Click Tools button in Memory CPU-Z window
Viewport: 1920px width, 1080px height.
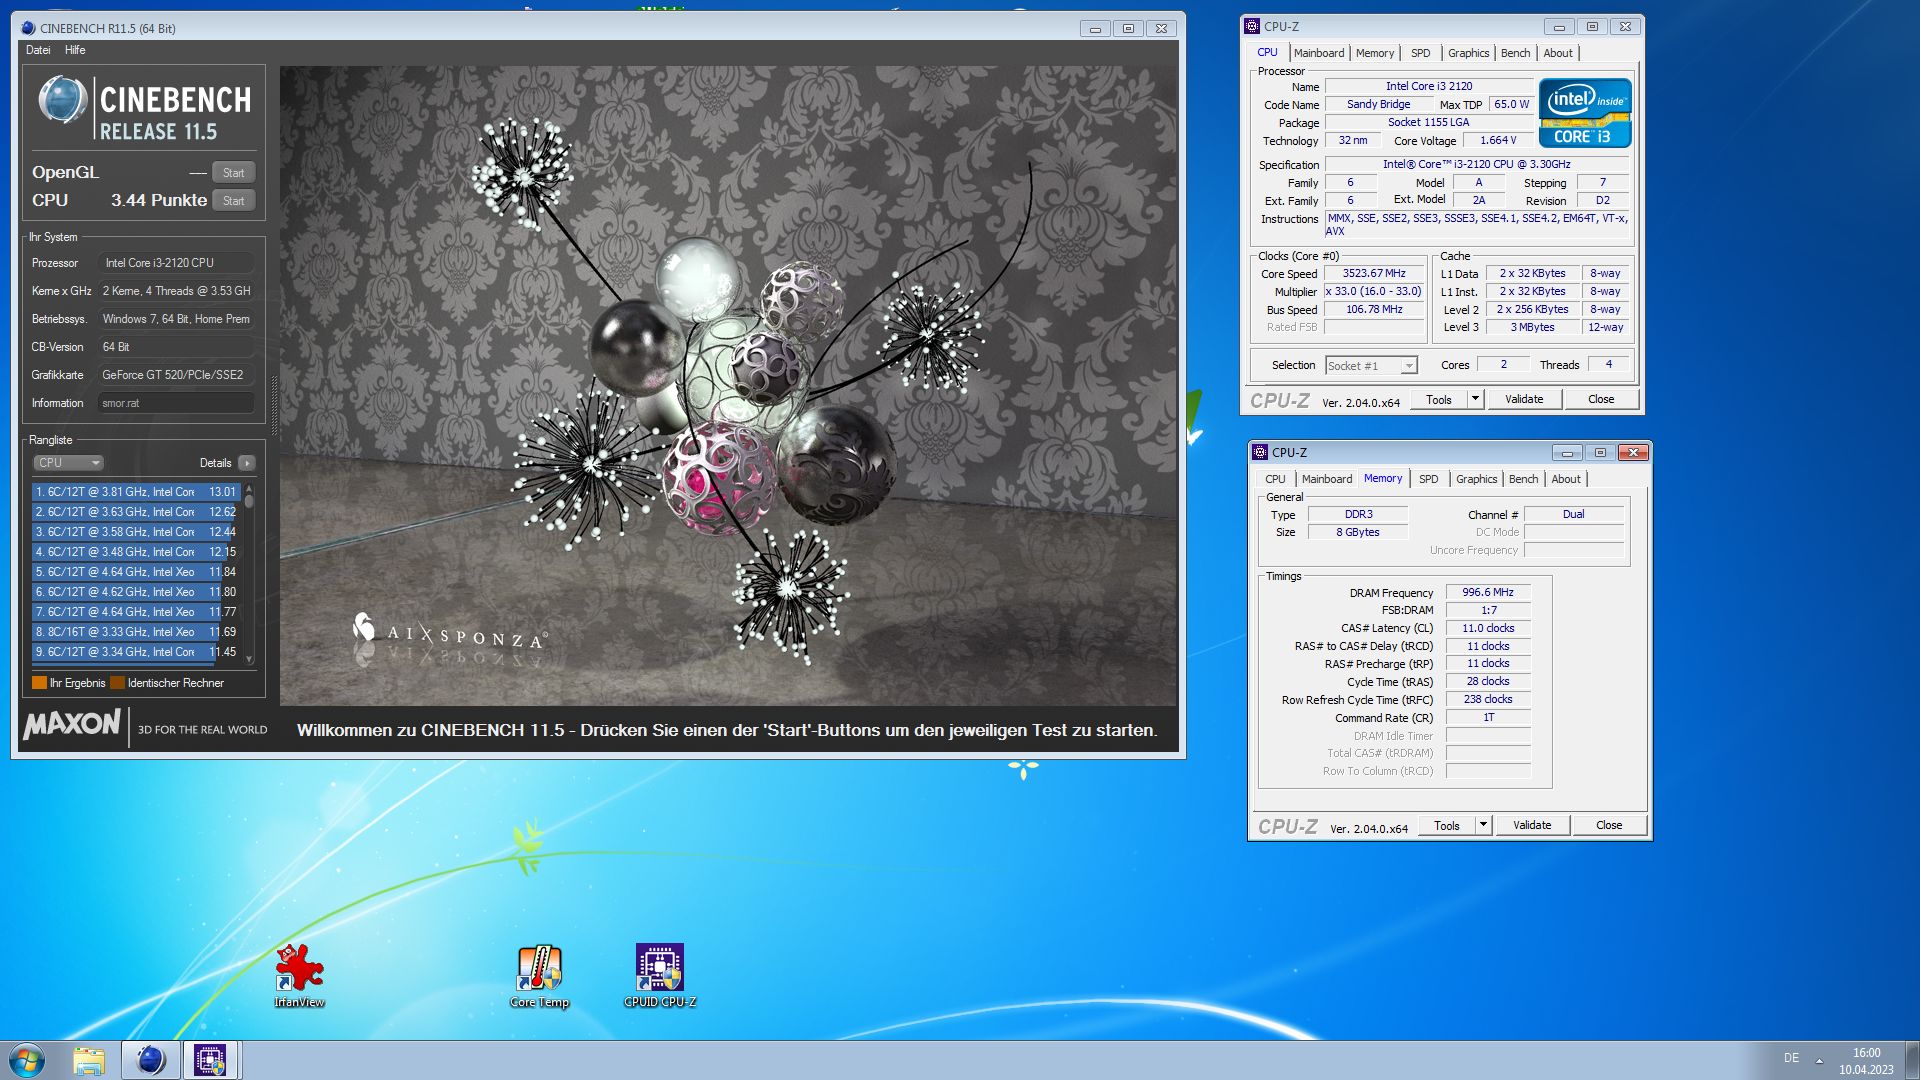coord(1447,825)
